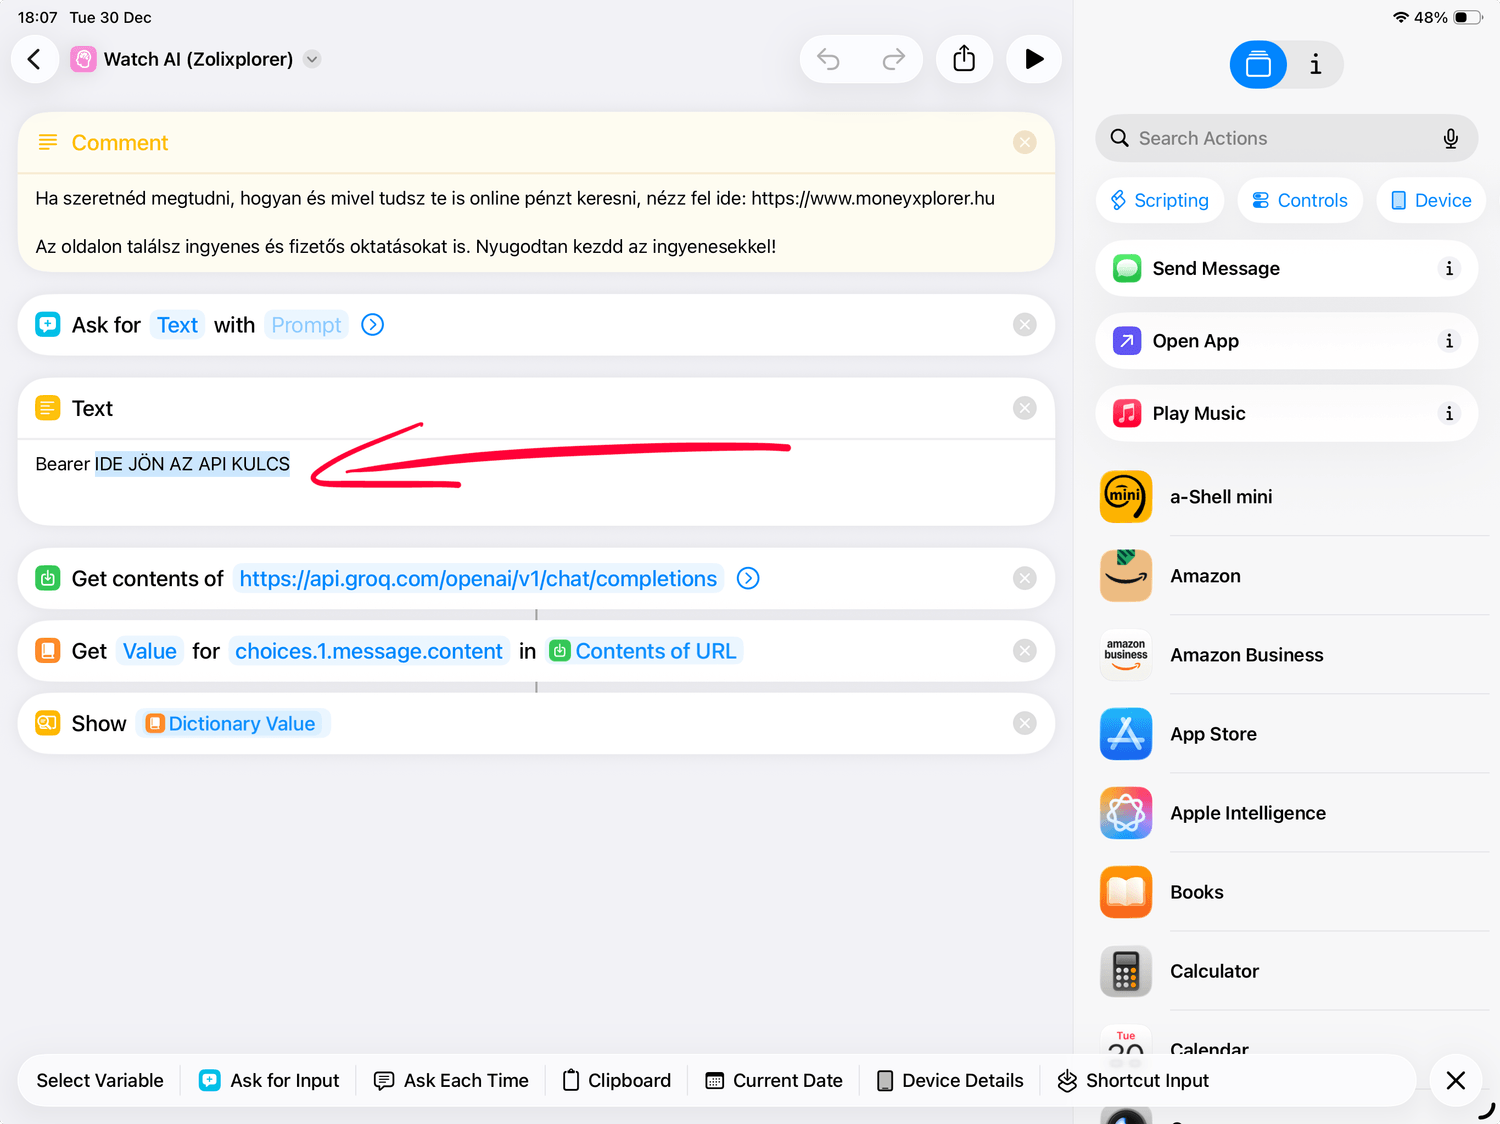This screenshot has height=1124, width=1500.
Task: Show info for Open App action
Action: pos(1449,341)
